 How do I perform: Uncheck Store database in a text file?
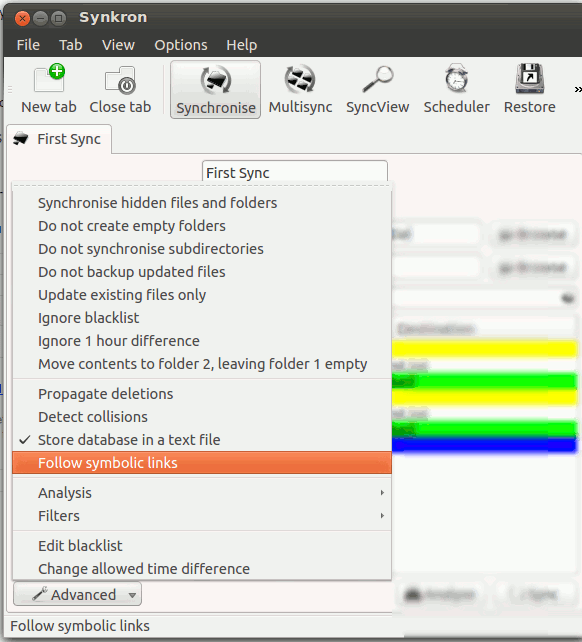[x=202, y=439]
